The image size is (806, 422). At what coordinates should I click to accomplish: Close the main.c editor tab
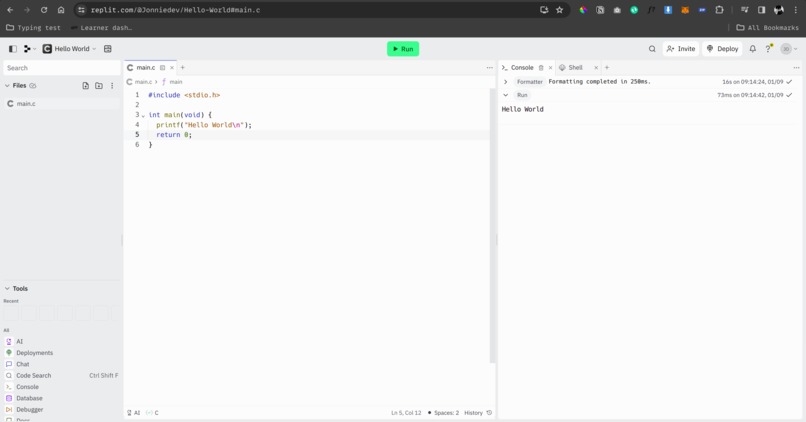172,68
